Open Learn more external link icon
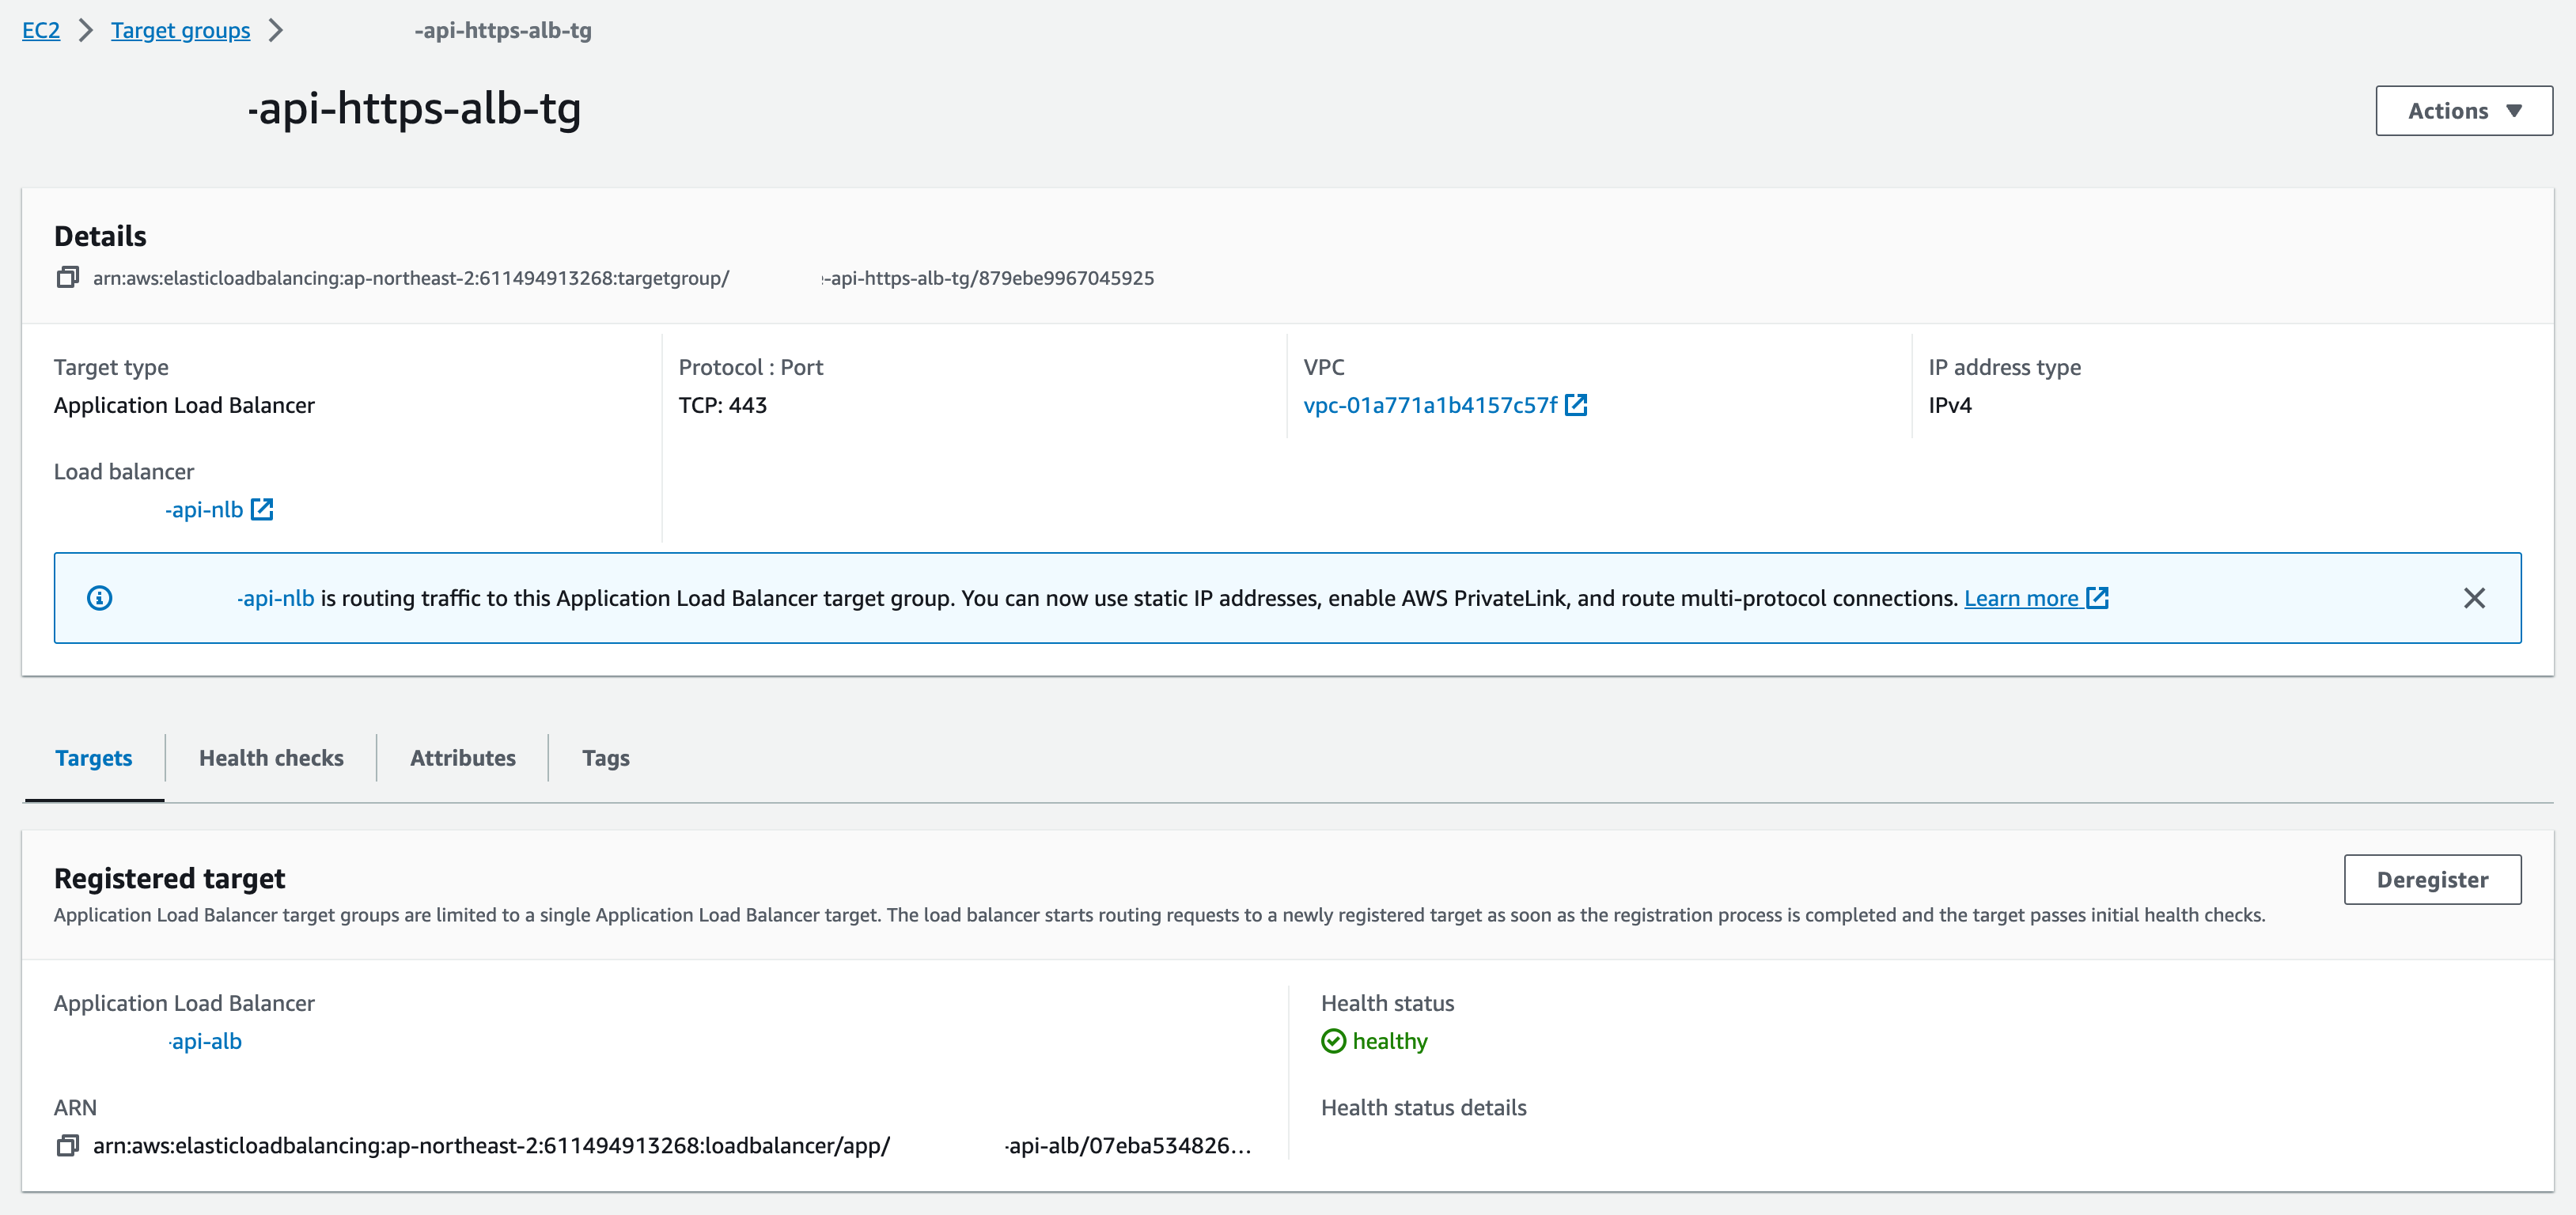Screen dimensions: 2576x1215 pos(2097,598)
